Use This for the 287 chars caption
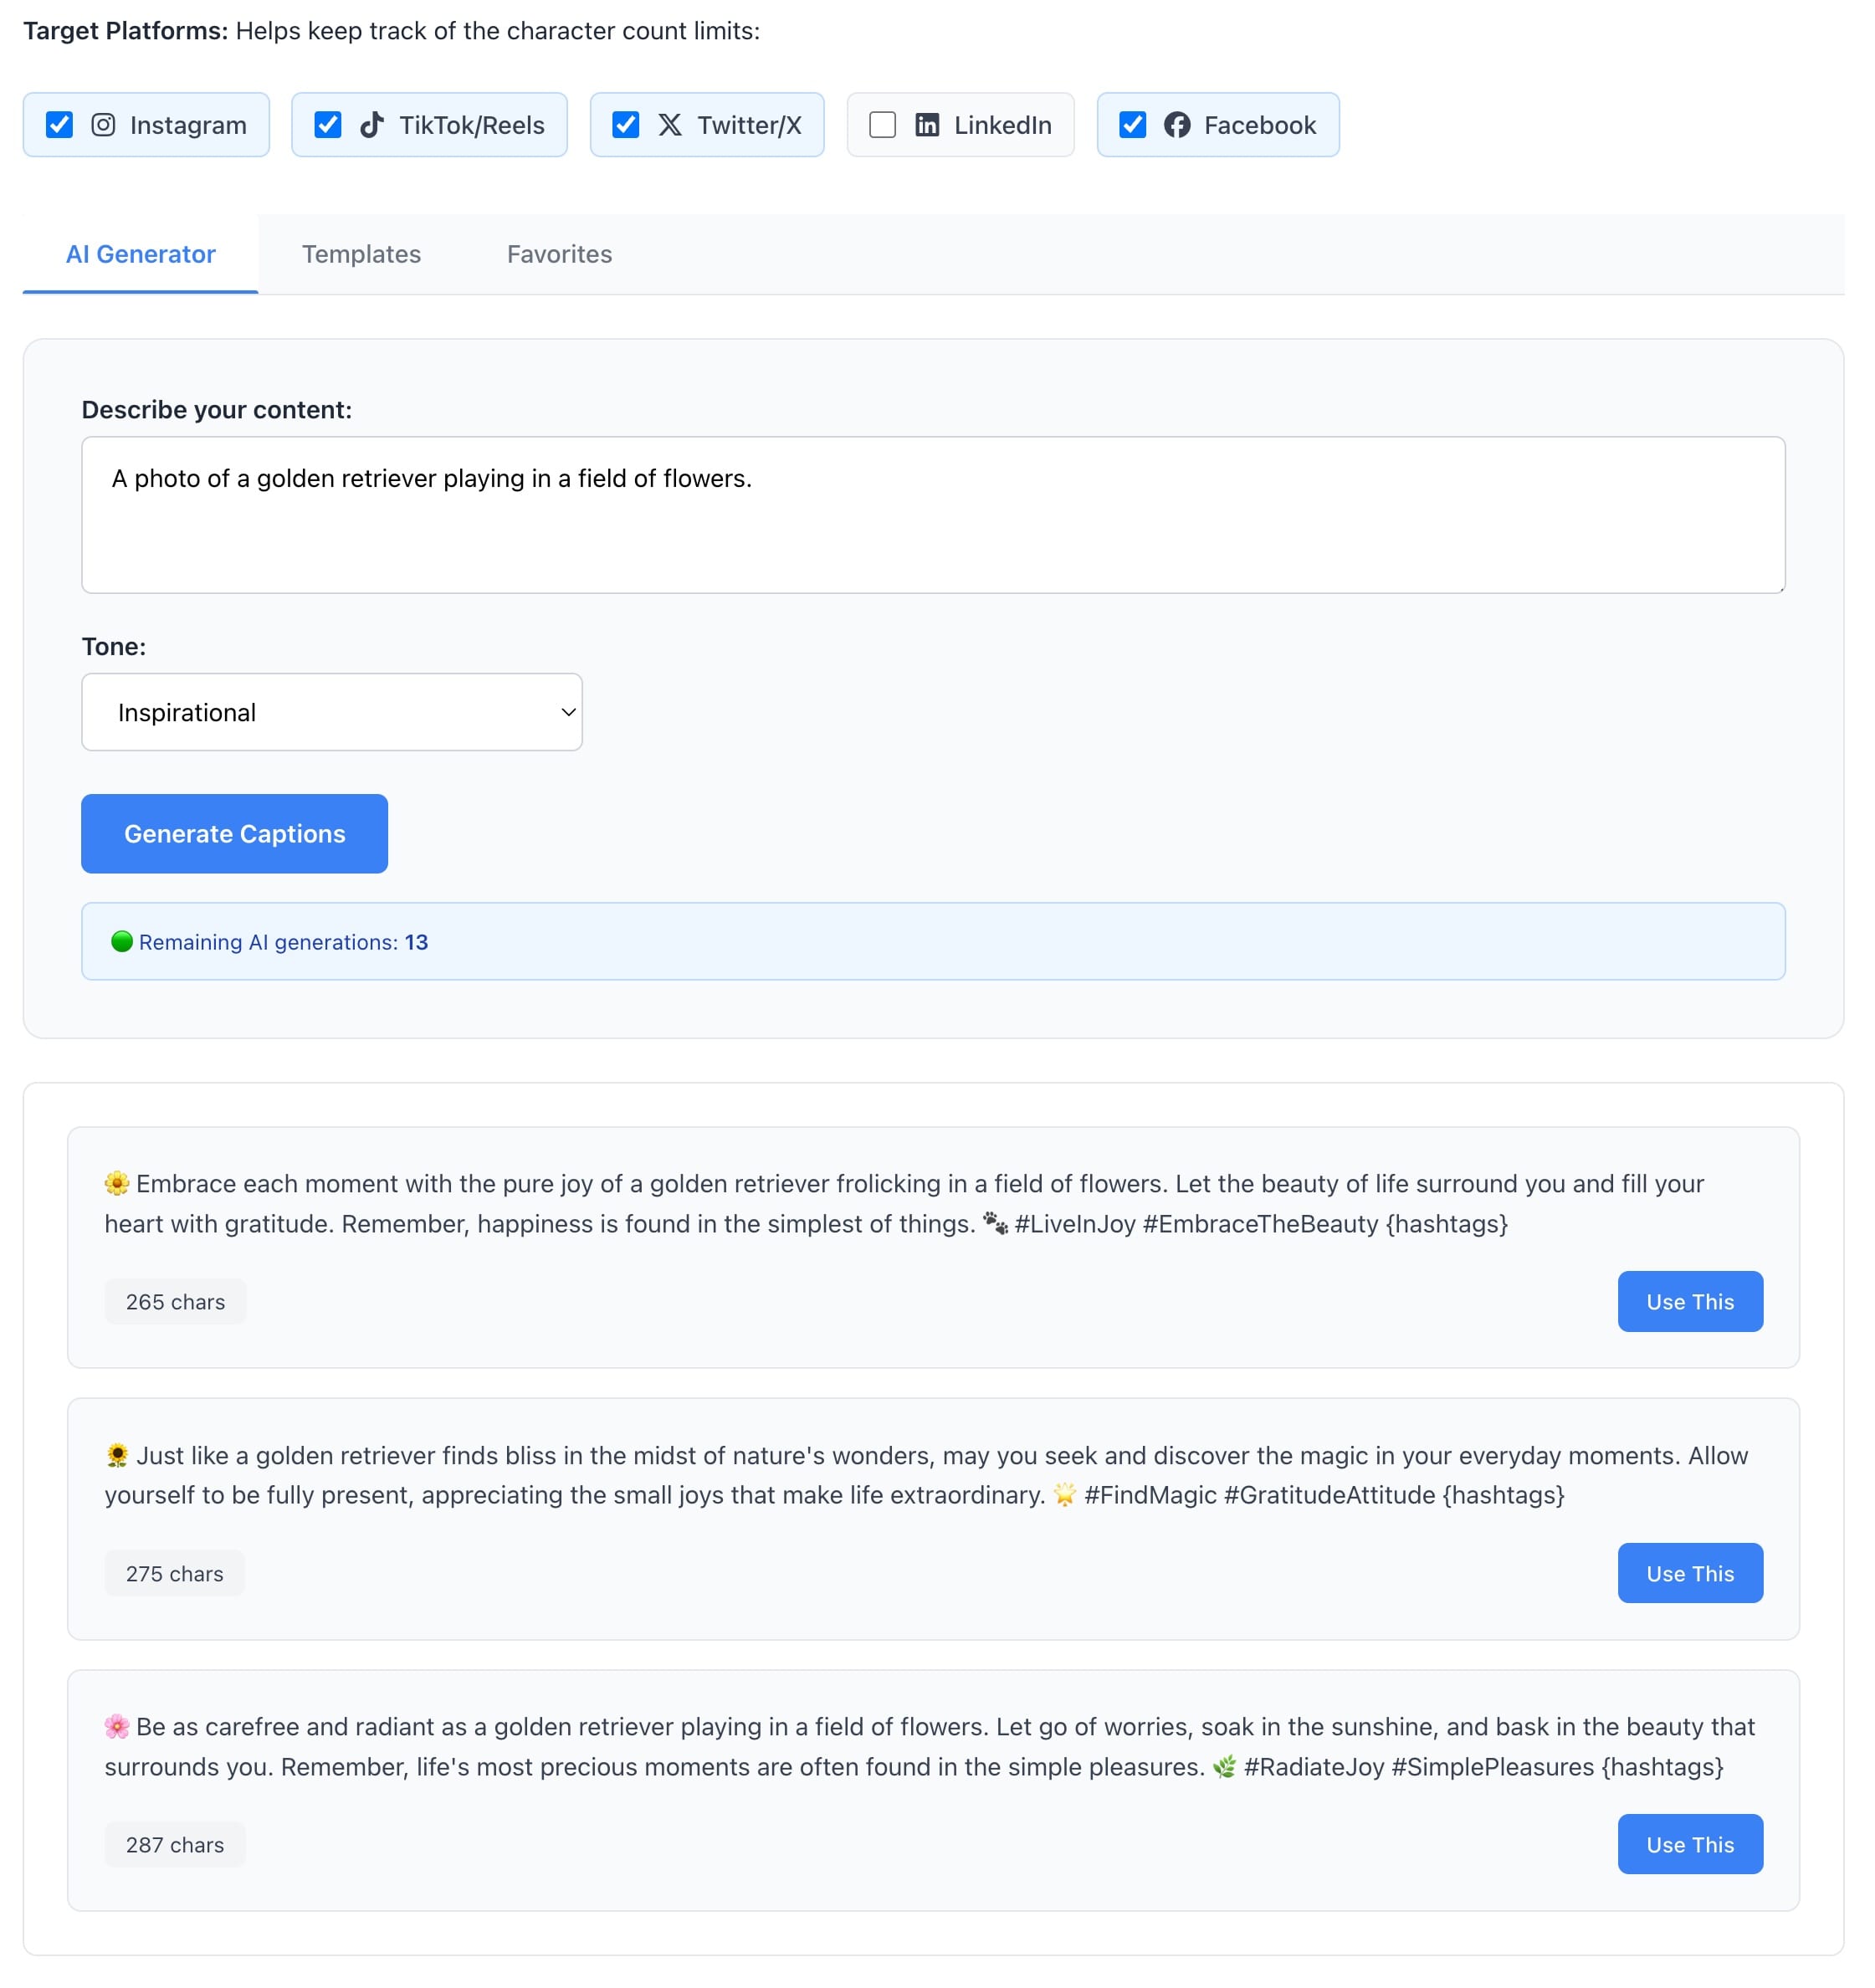 pyautogui.click(x=1690, y=1844)
